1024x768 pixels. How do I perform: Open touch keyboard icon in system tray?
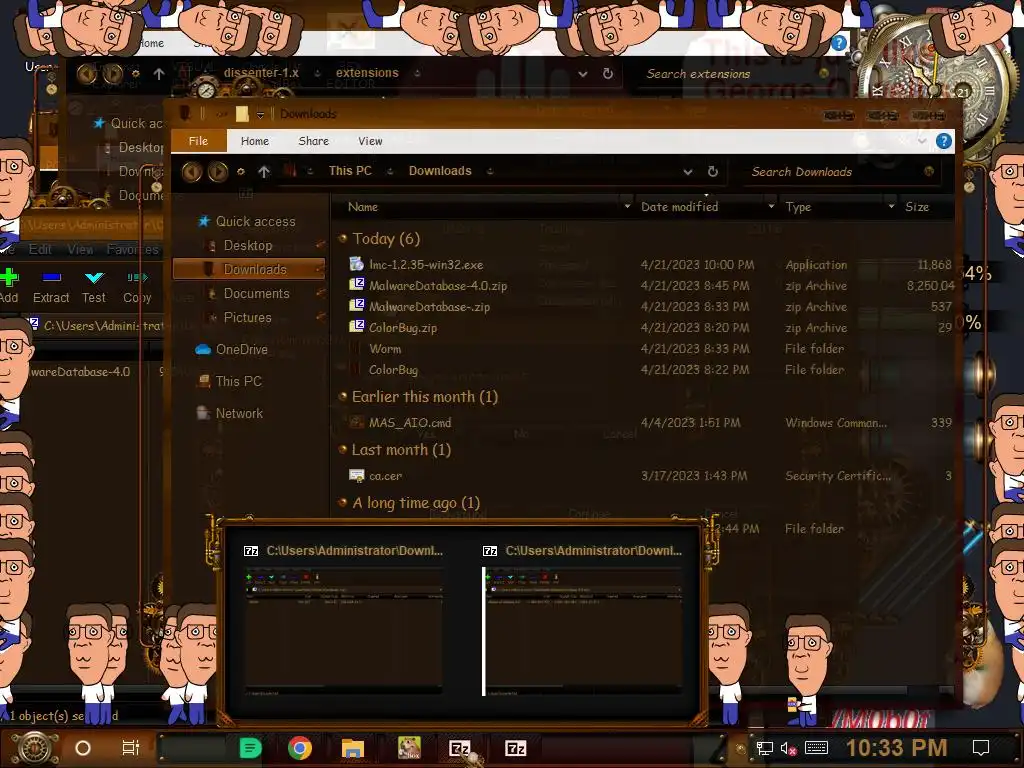(x=816, y=748)
